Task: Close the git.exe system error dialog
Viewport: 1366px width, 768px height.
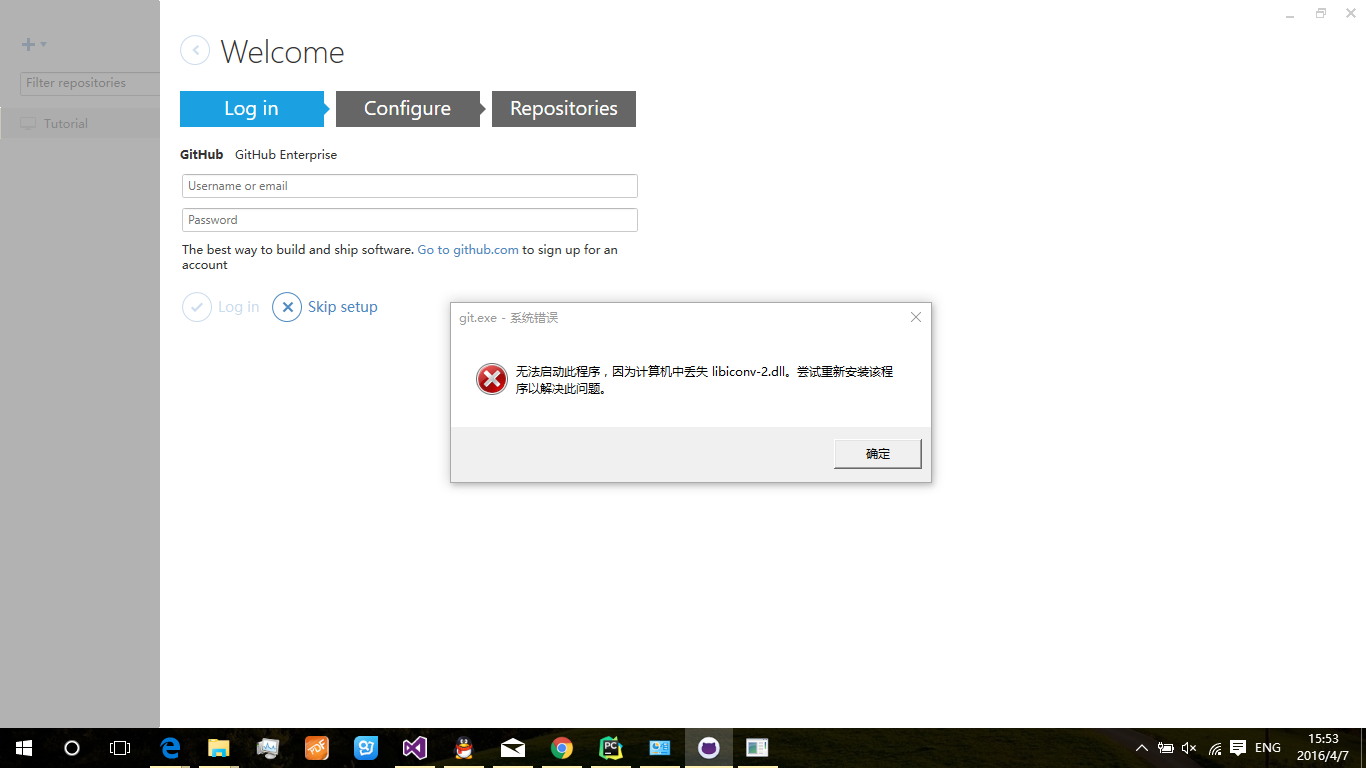Action: coord(915,317)
